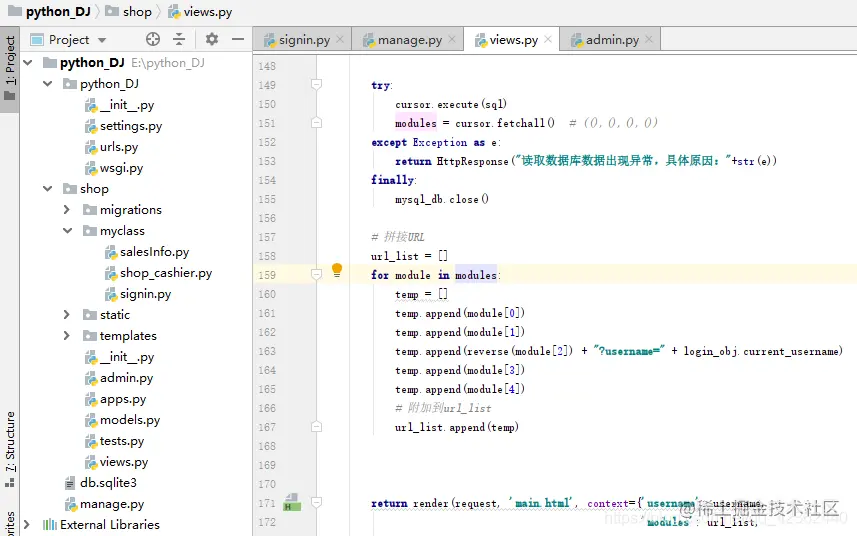Toggle fold end marker on line 167
This screenshot has width=857, height=536.
click(316, 426)
